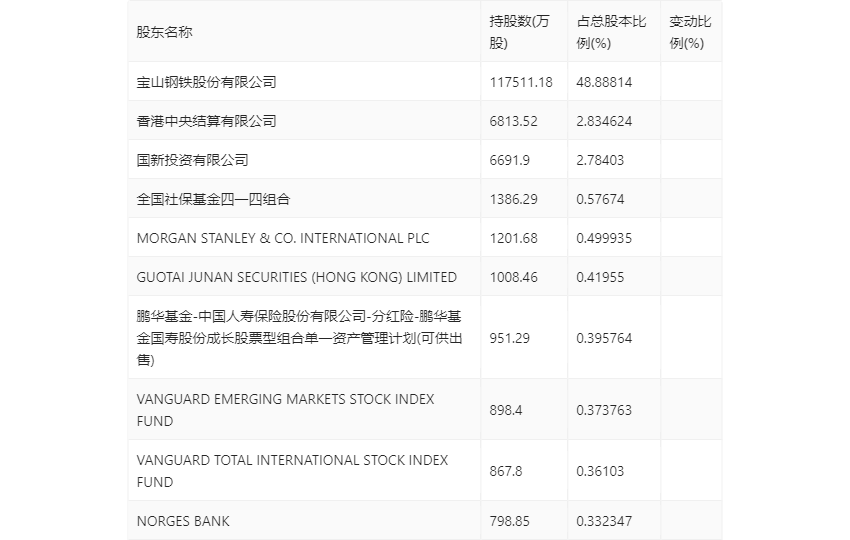Click the value 951.29
The image size is (850, 540).
tap(510, 338)
